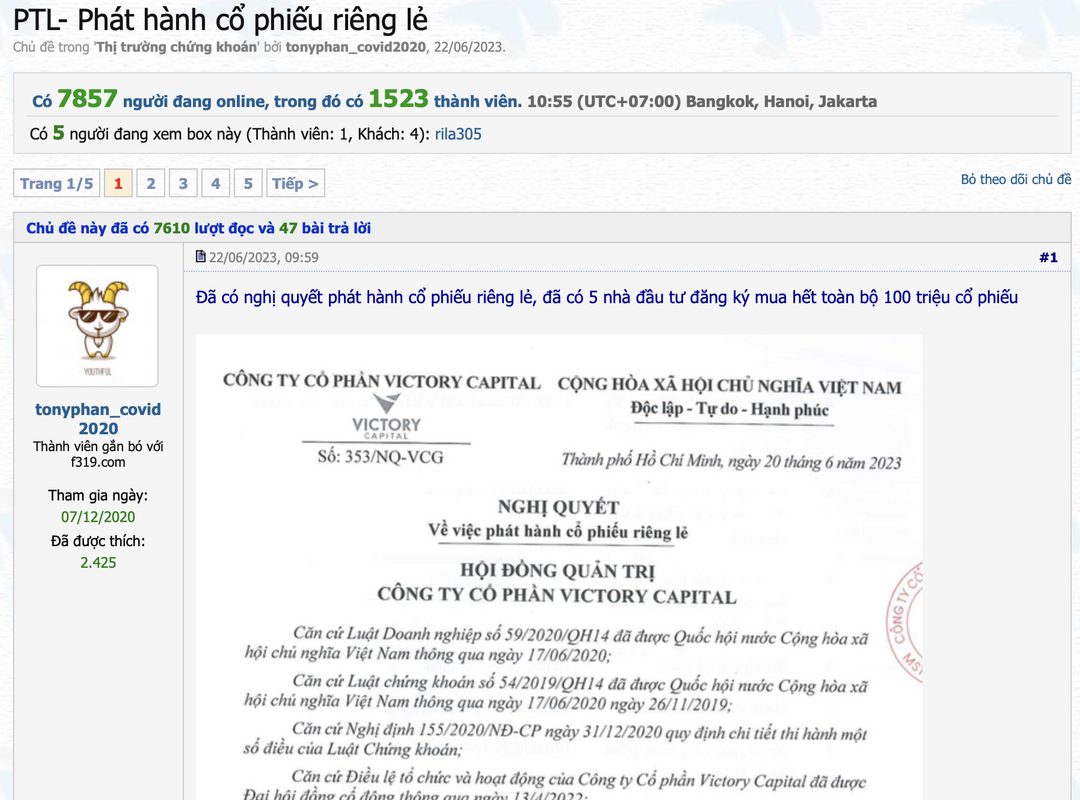Open the attached Victory Capital resolution image
The height and width of the screenshot is (800, 1080).
pyautogui.click(x=559, y=567)
